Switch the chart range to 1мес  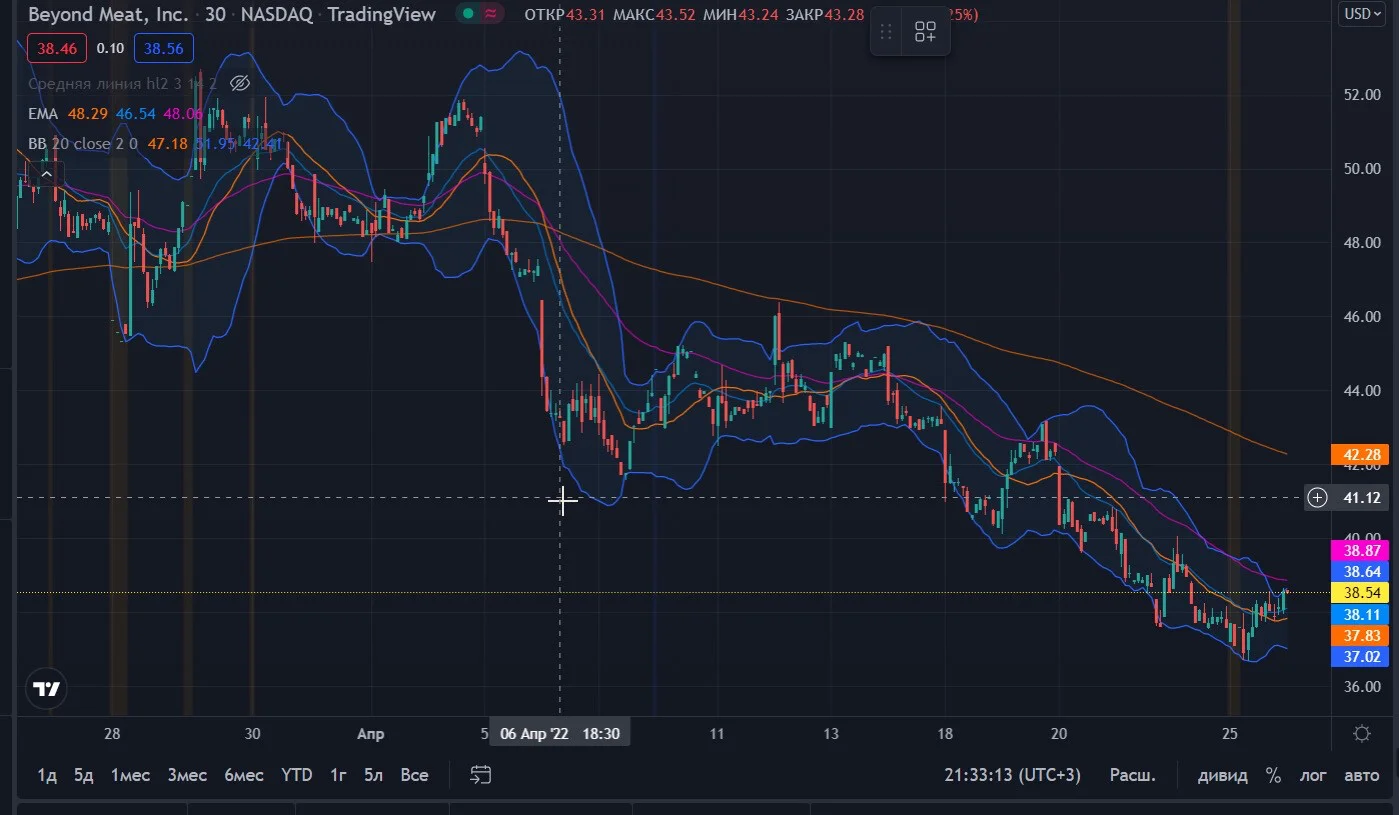point(130,775)
